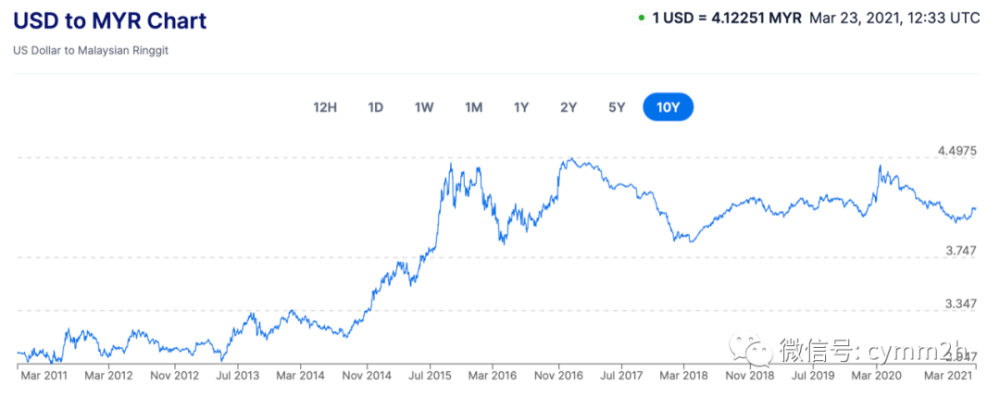The width and height of the screenshot is (1000, 397).
Task: Click the Mar 2020 axis date marker
Action: pyautogui.click(x=879, y=375)
